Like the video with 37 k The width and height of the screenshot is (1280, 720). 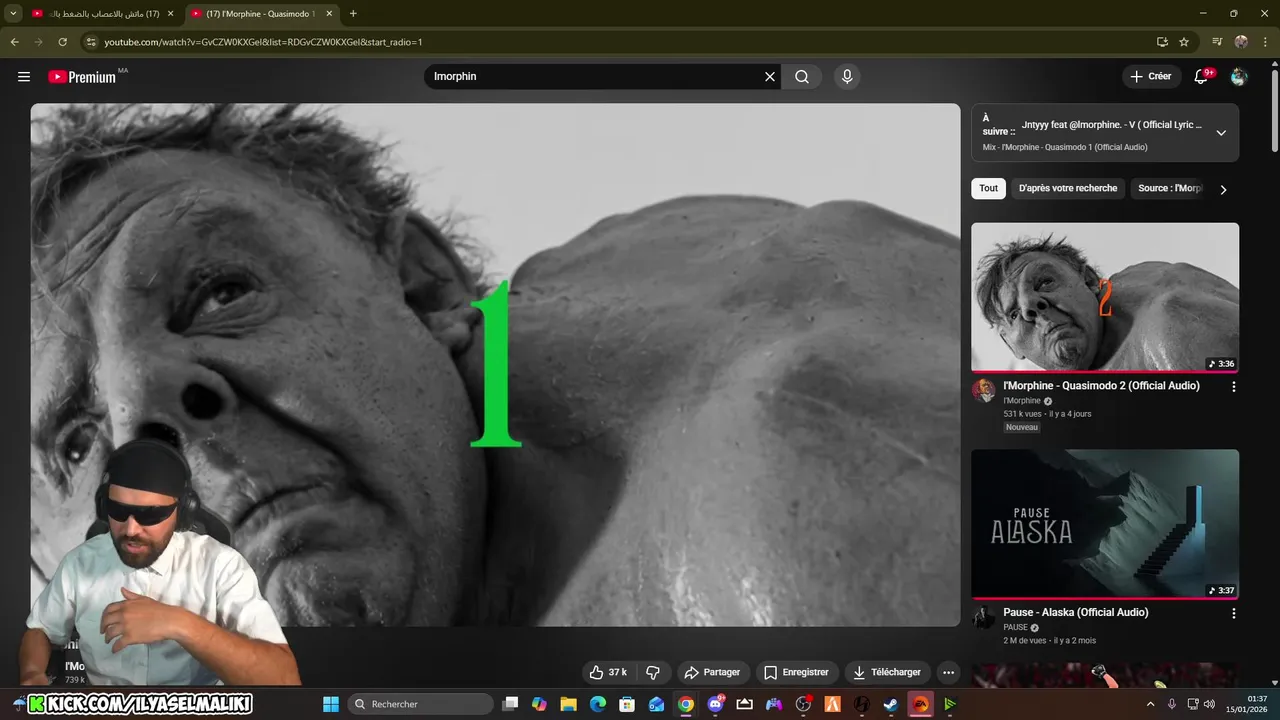[x=608, y=672]
